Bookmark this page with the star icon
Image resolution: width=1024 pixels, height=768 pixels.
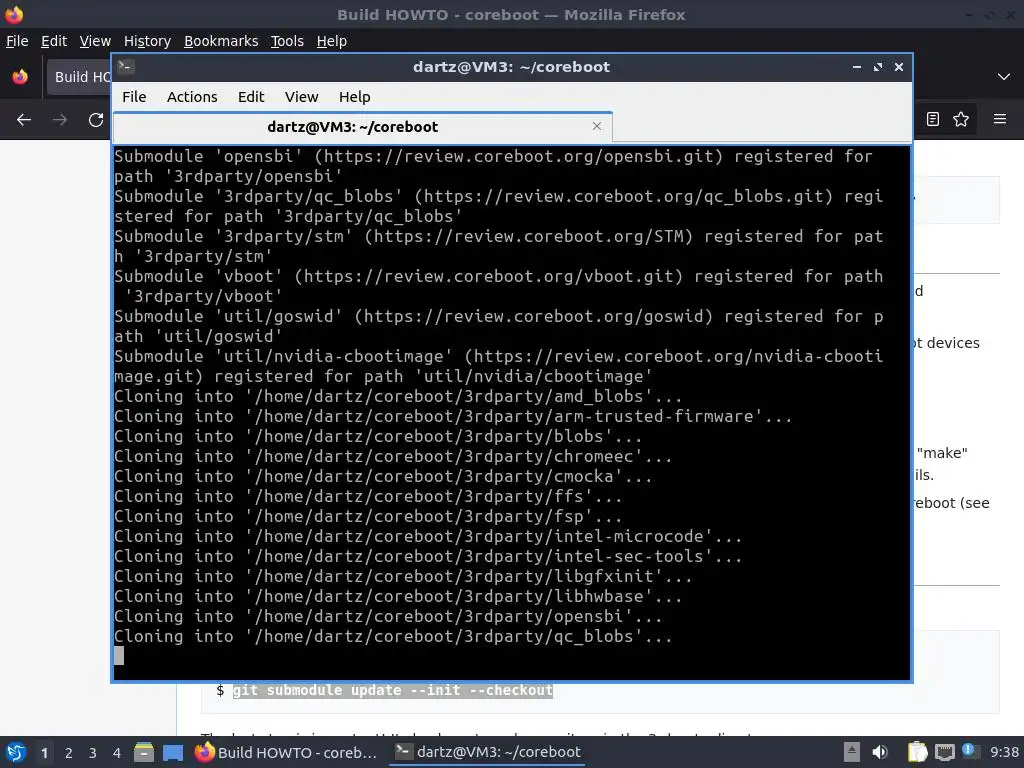point(961,119)
